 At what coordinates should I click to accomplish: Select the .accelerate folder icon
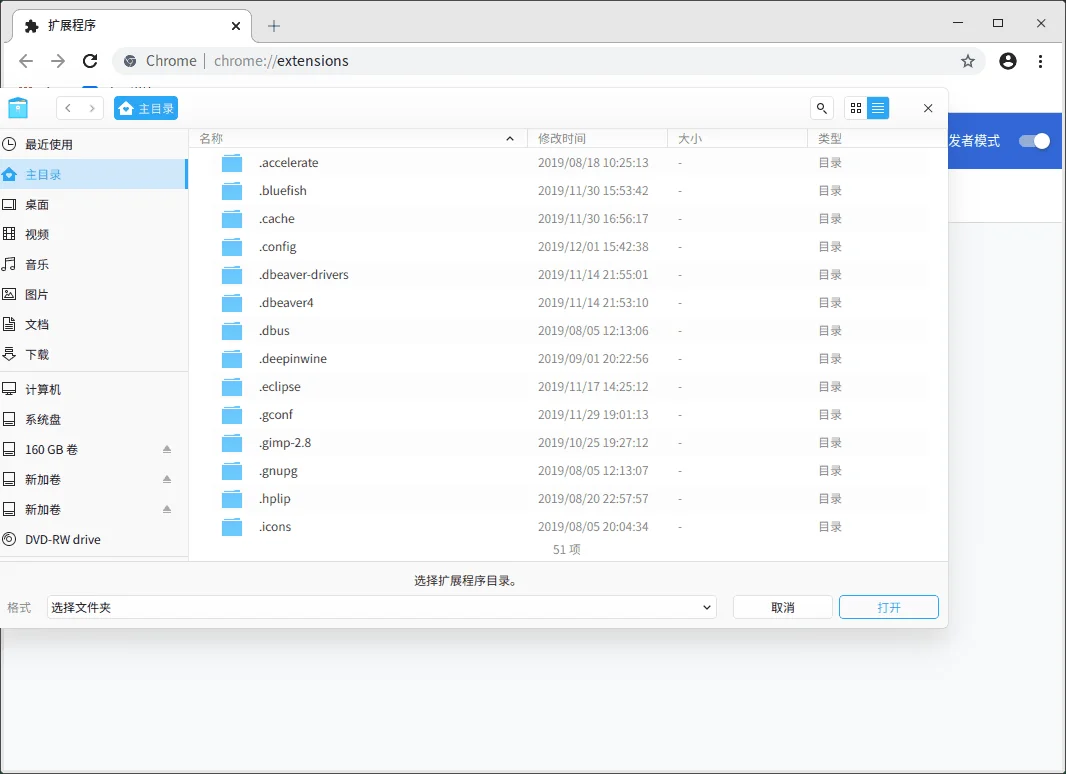tap(232, 163)
